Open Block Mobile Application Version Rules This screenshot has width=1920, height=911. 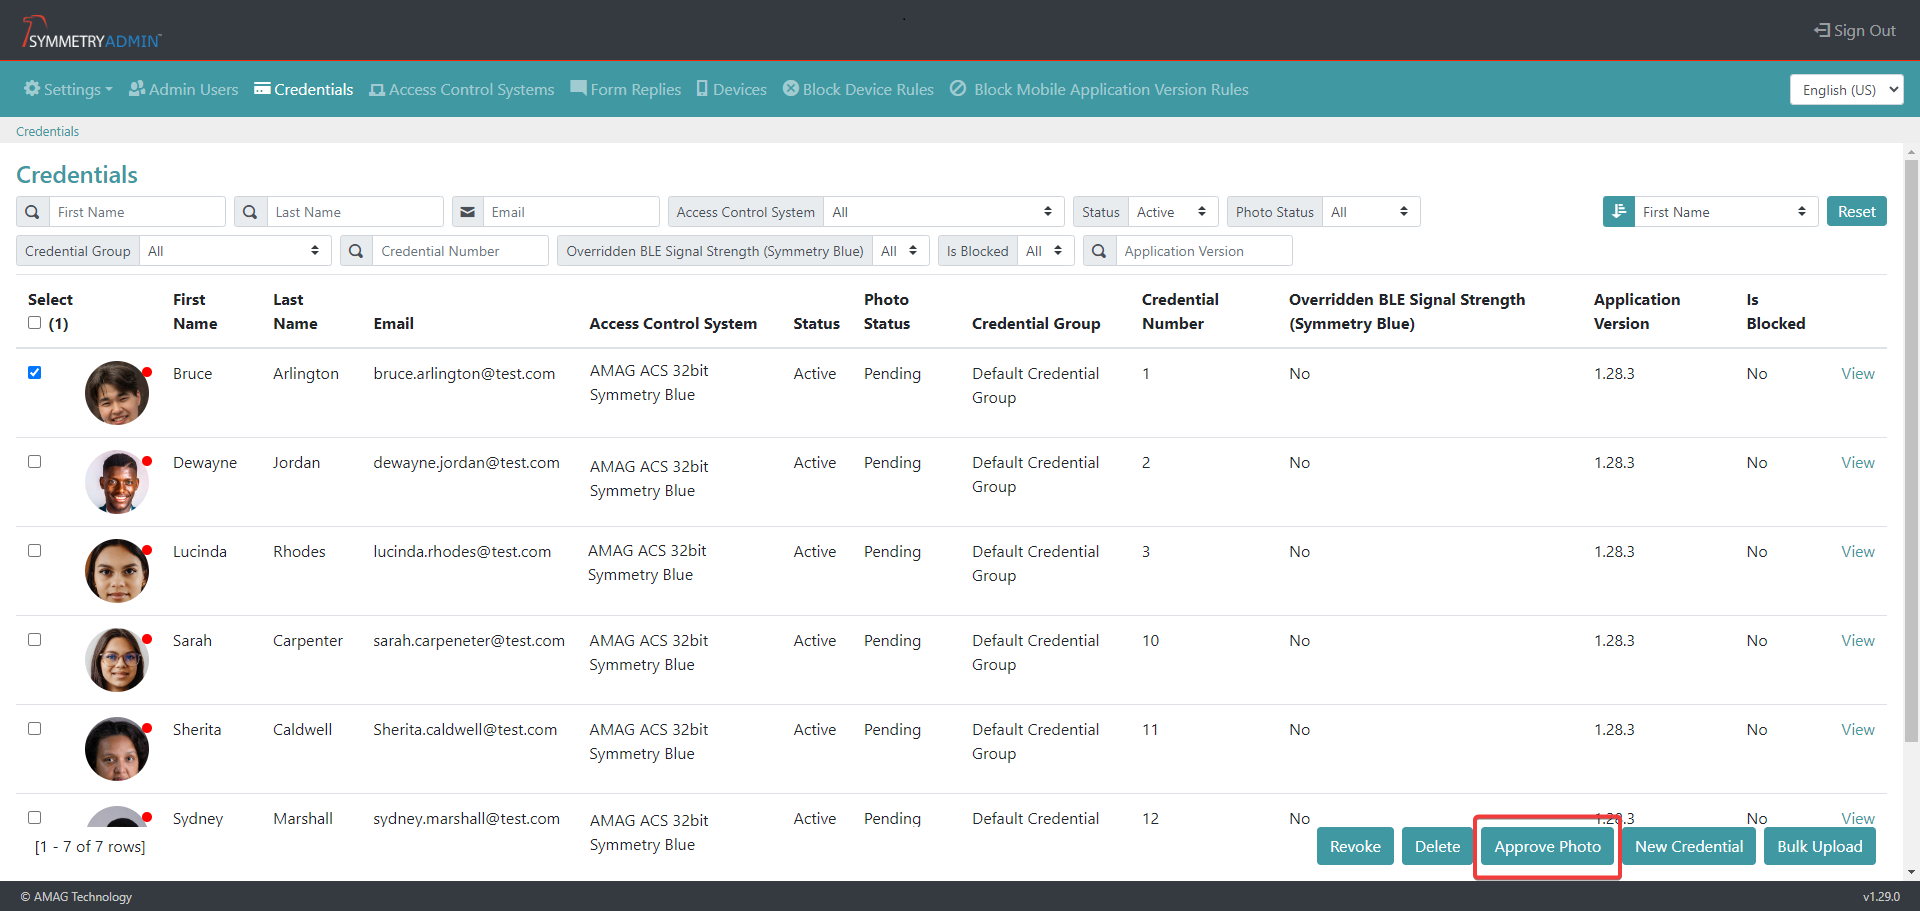click(x=1099, y=89)
